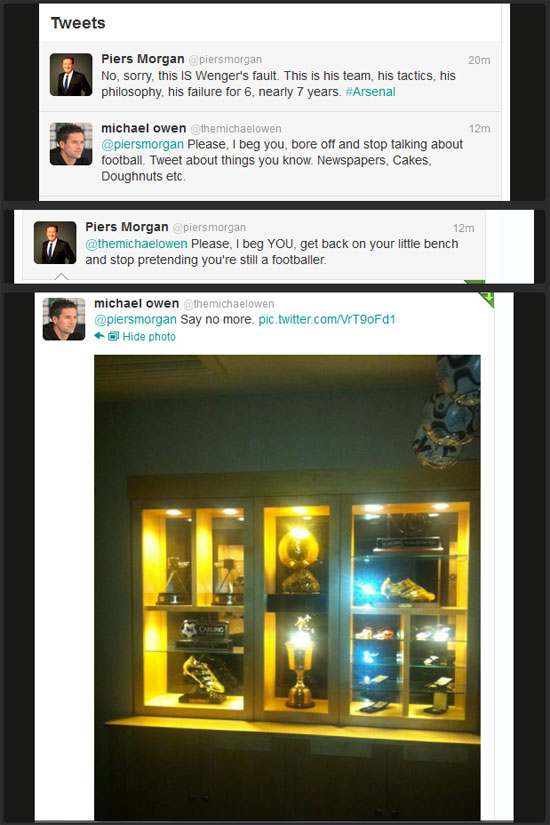Click the @piersmorgan mention before Say no more

click(x=135, y=319)
